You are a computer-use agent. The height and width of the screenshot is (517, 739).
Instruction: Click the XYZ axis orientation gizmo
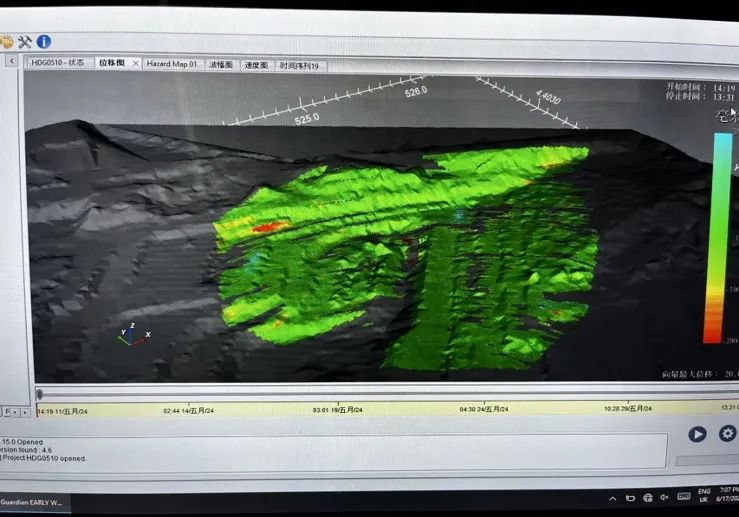point(132,335)
